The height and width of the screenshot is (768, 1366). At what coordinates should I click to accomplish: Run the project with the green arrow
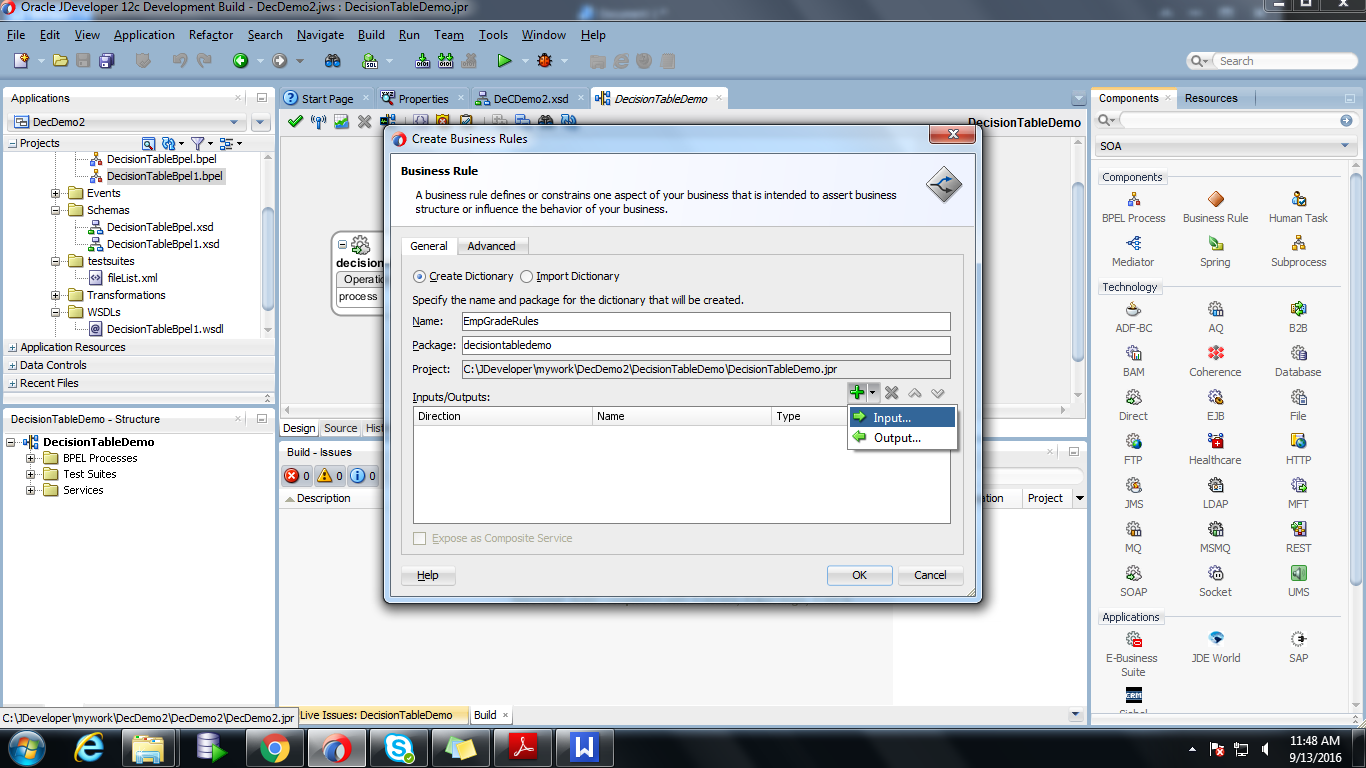[505, 60]
